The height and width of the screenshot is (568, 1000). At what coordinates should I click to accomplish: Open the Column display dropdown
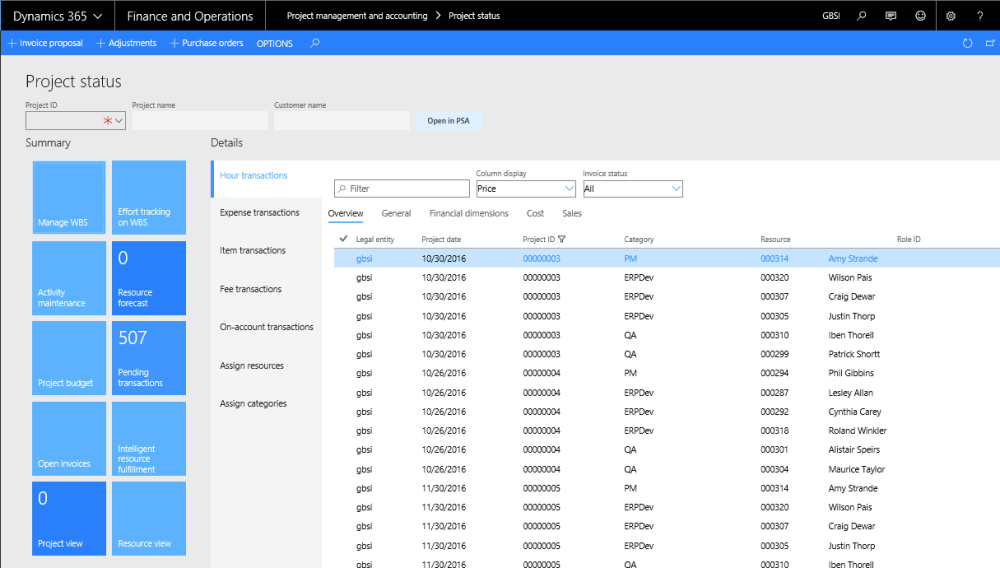tap(567, 188)
